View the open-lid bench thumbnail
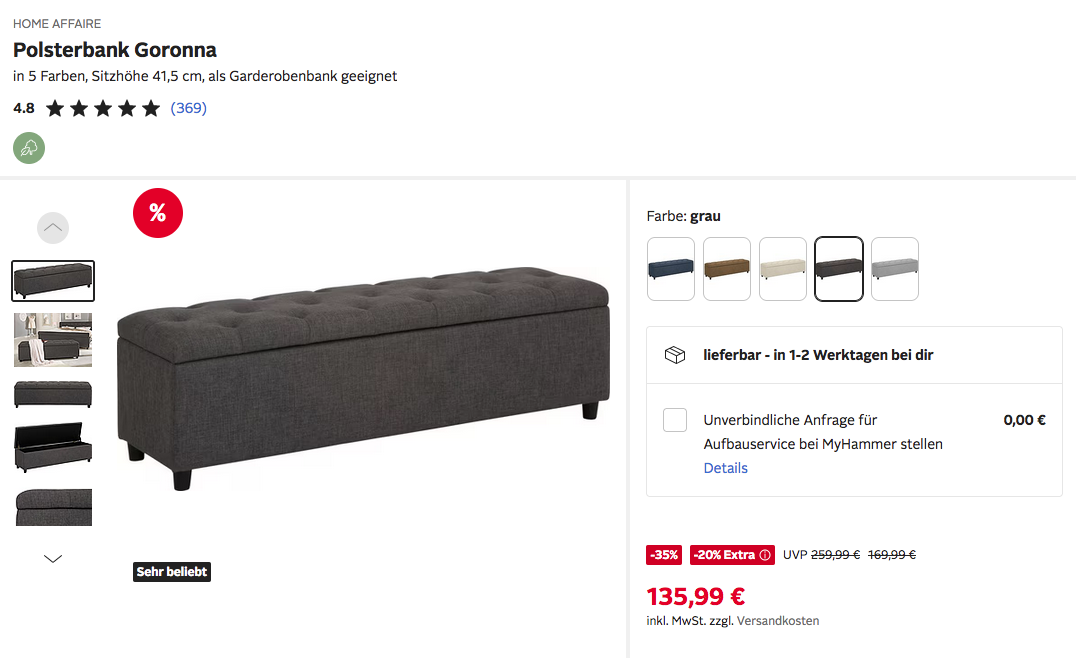Viewport: 1076px width, 658px height. 53,447
